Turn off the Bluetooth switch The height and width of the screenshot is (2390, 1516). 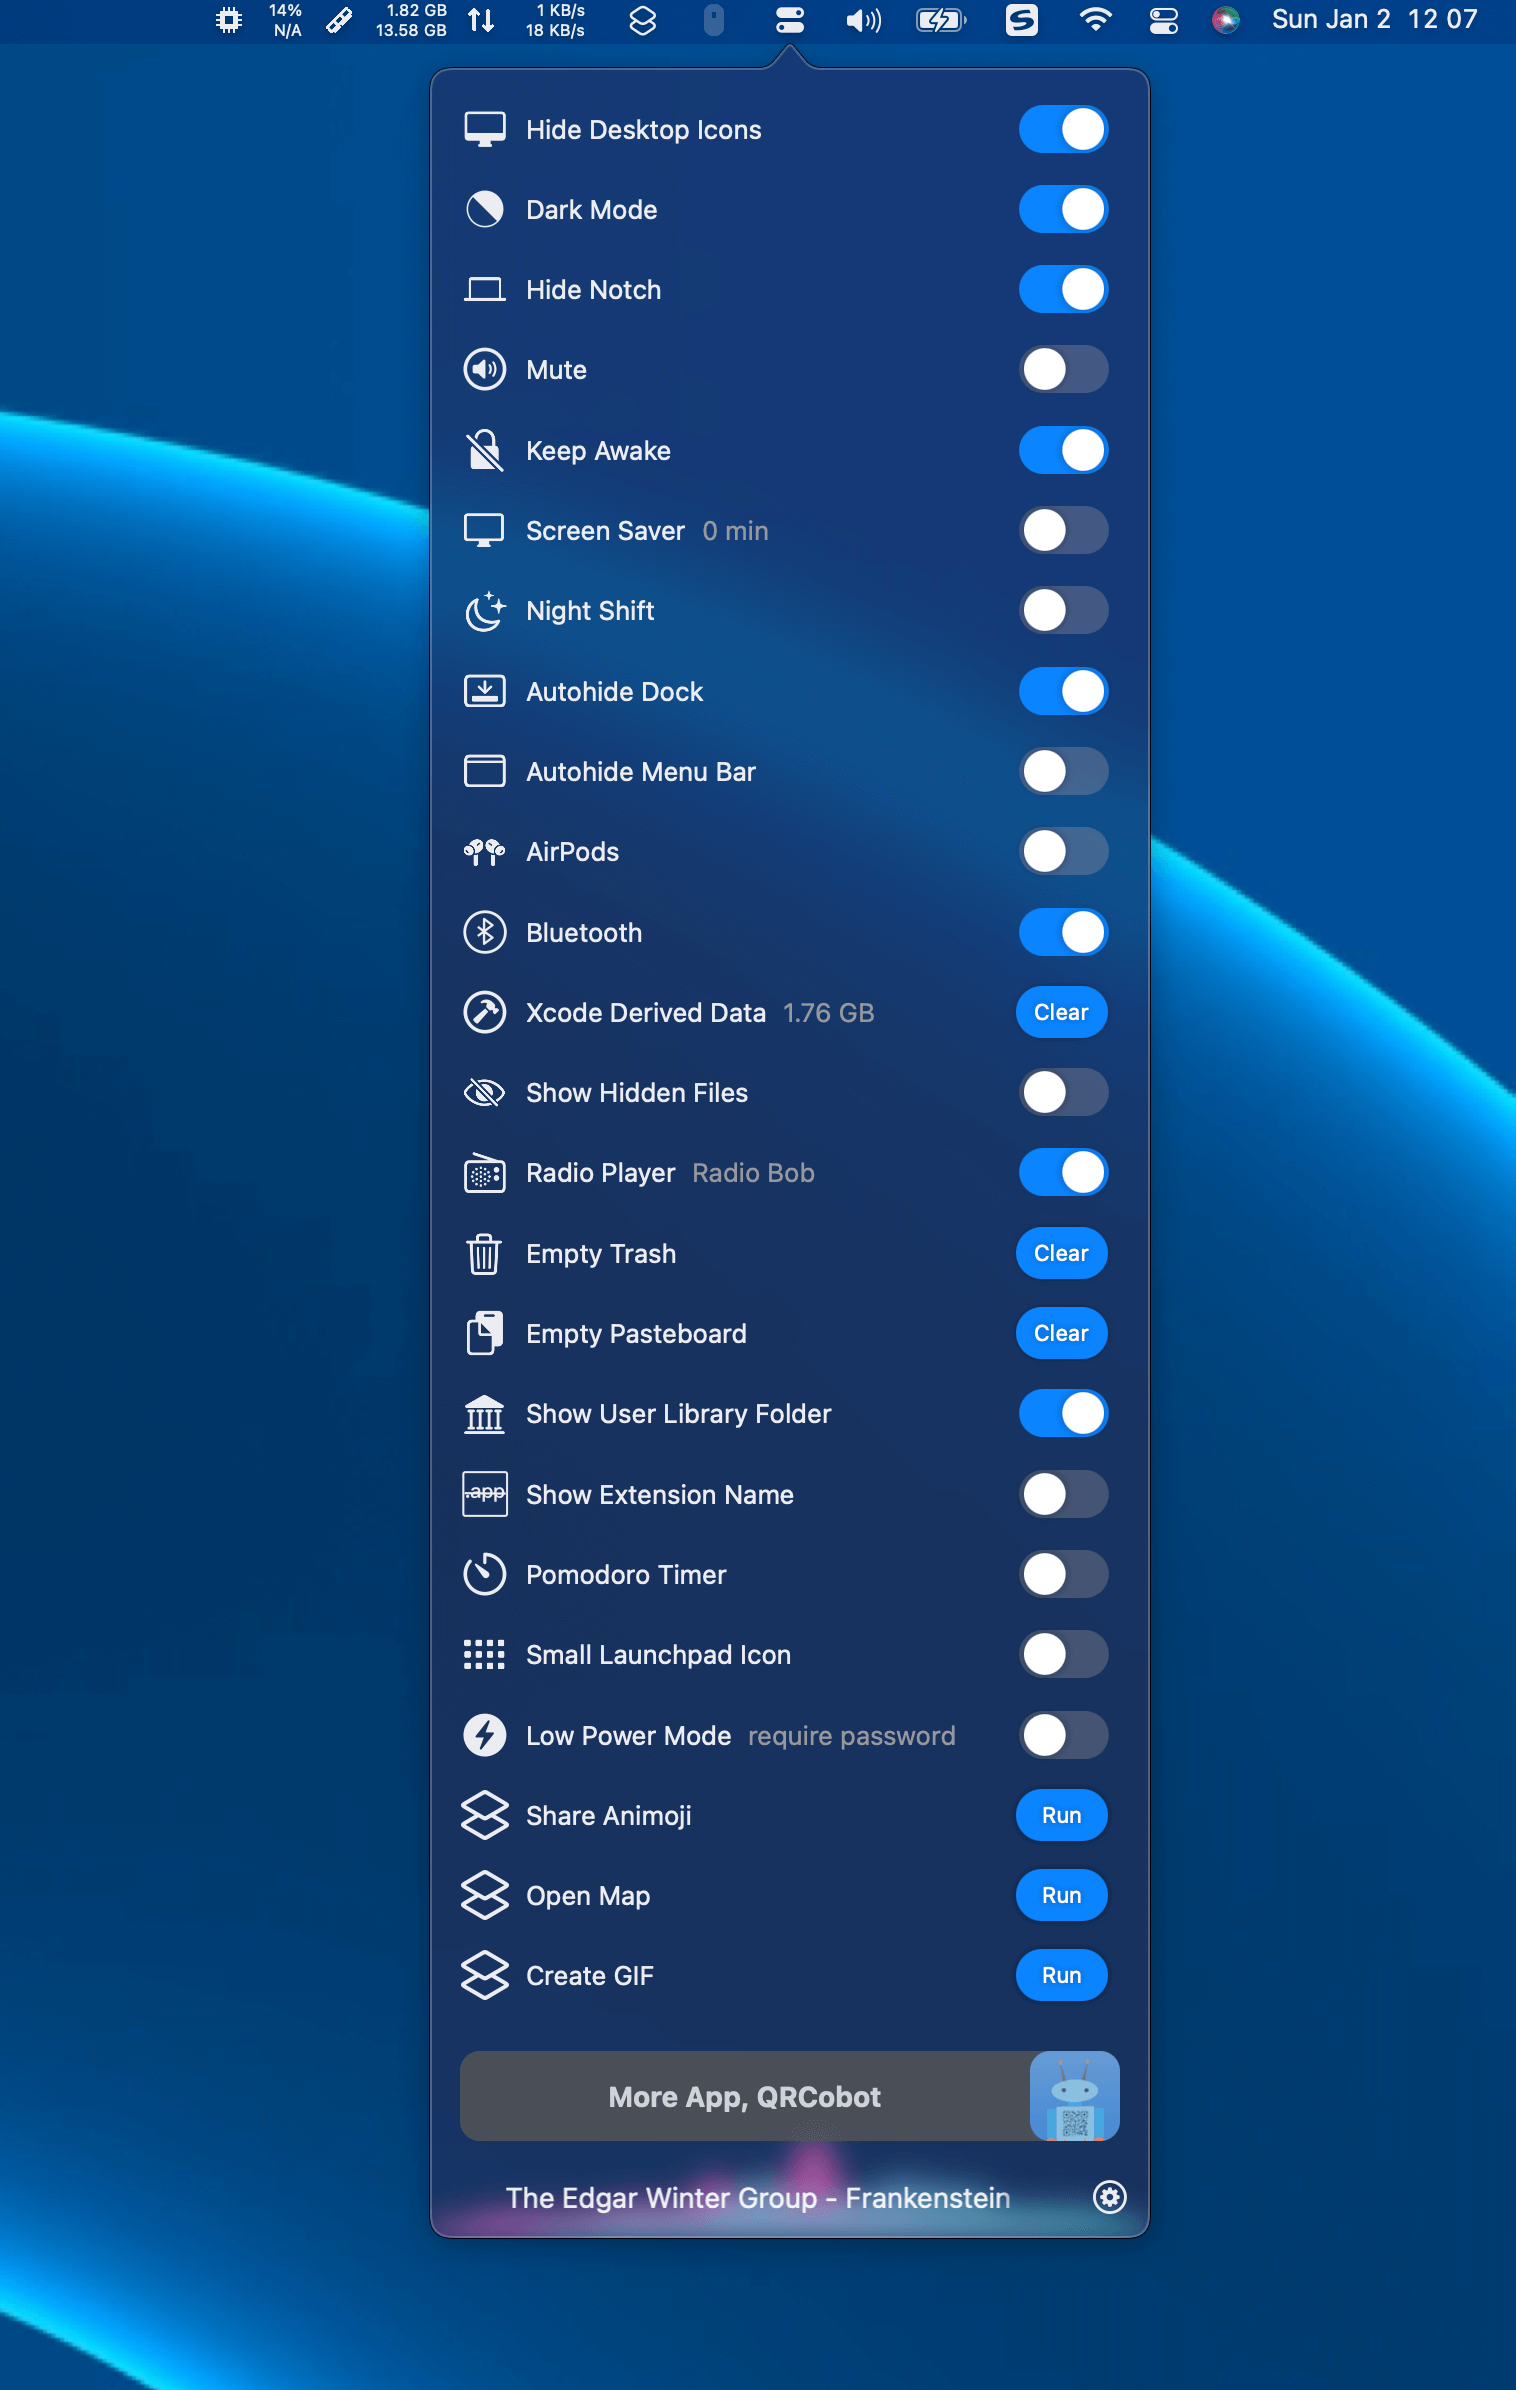pyautogui.click(x=1064, y=932)
